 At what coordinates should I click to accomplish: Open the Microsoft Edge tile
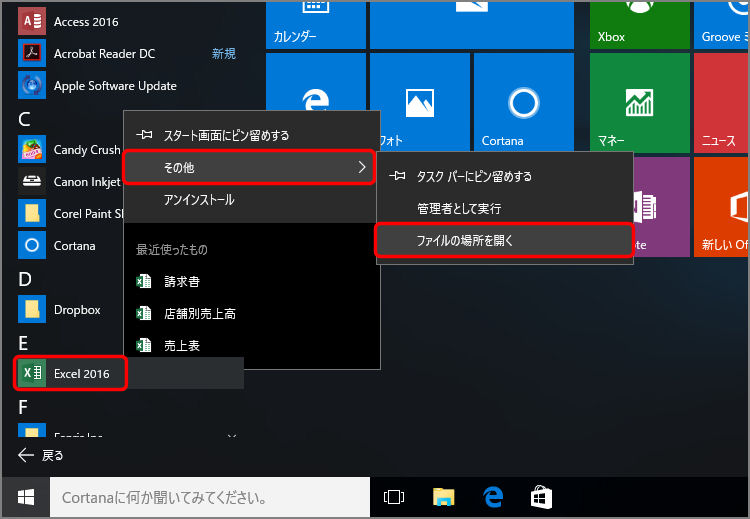click(316, 81)
